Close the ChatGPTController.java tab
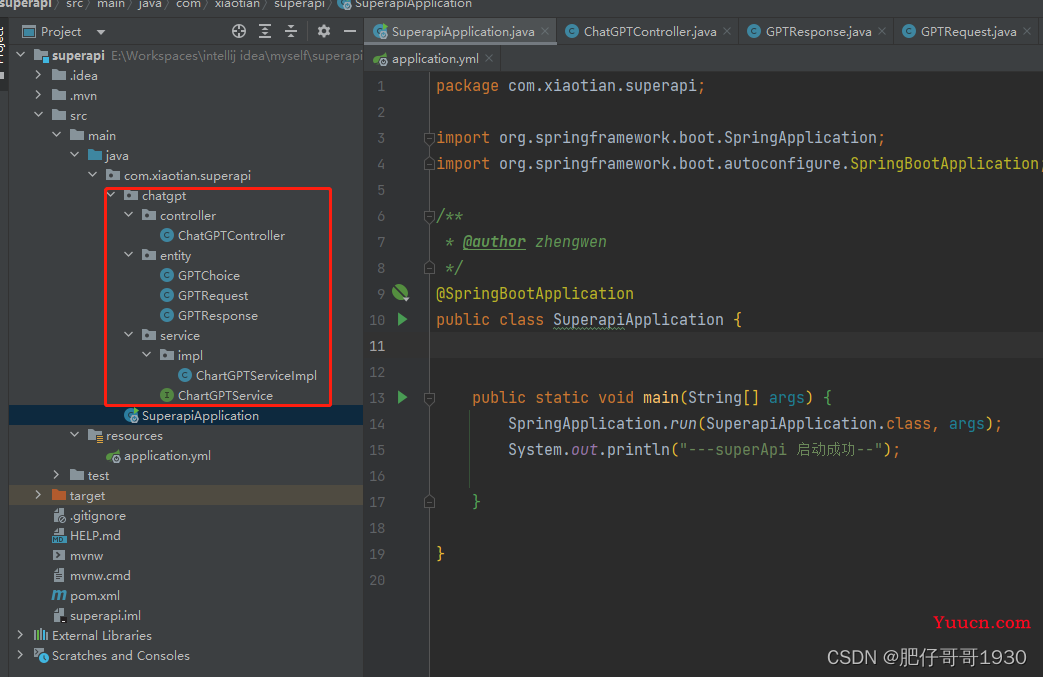Screen dimensions: 1043x677 pos(727,31)
